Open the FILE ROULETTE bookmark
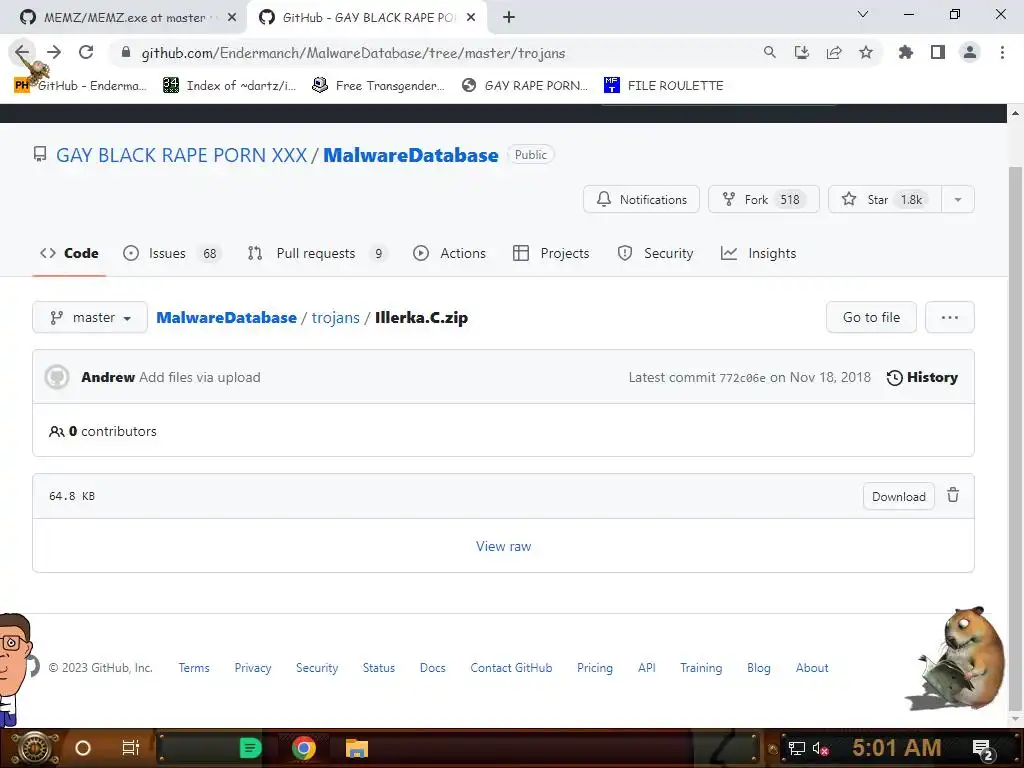Image resolution: width=1024 pixels, height=768 pixels. 664,86
